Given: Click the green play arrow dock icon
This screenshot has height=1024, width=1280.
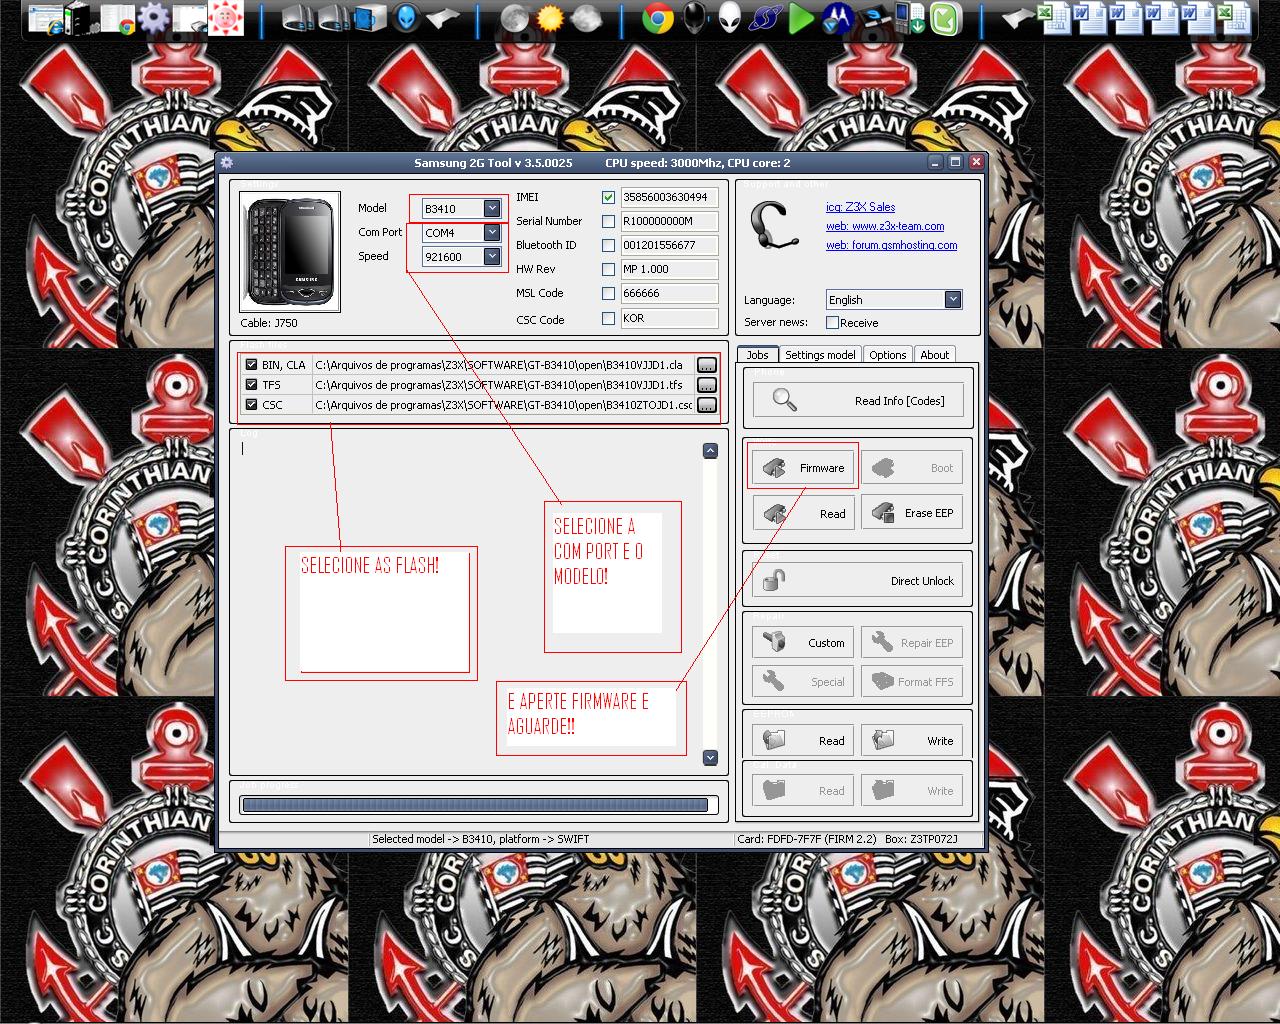Looking at the screenshot, I should [801, 18].
